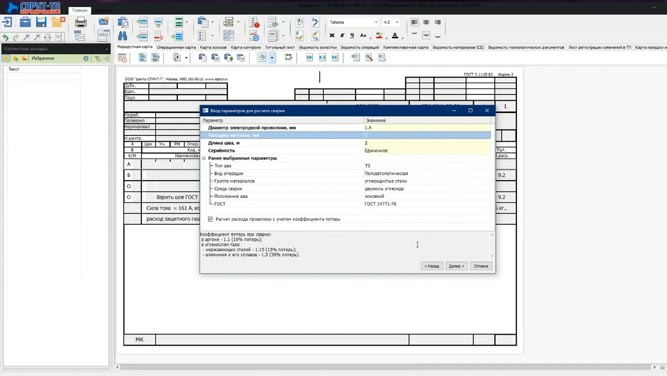
Task: Switch to the Карта контроля tab
Action: tap(246, 47)
